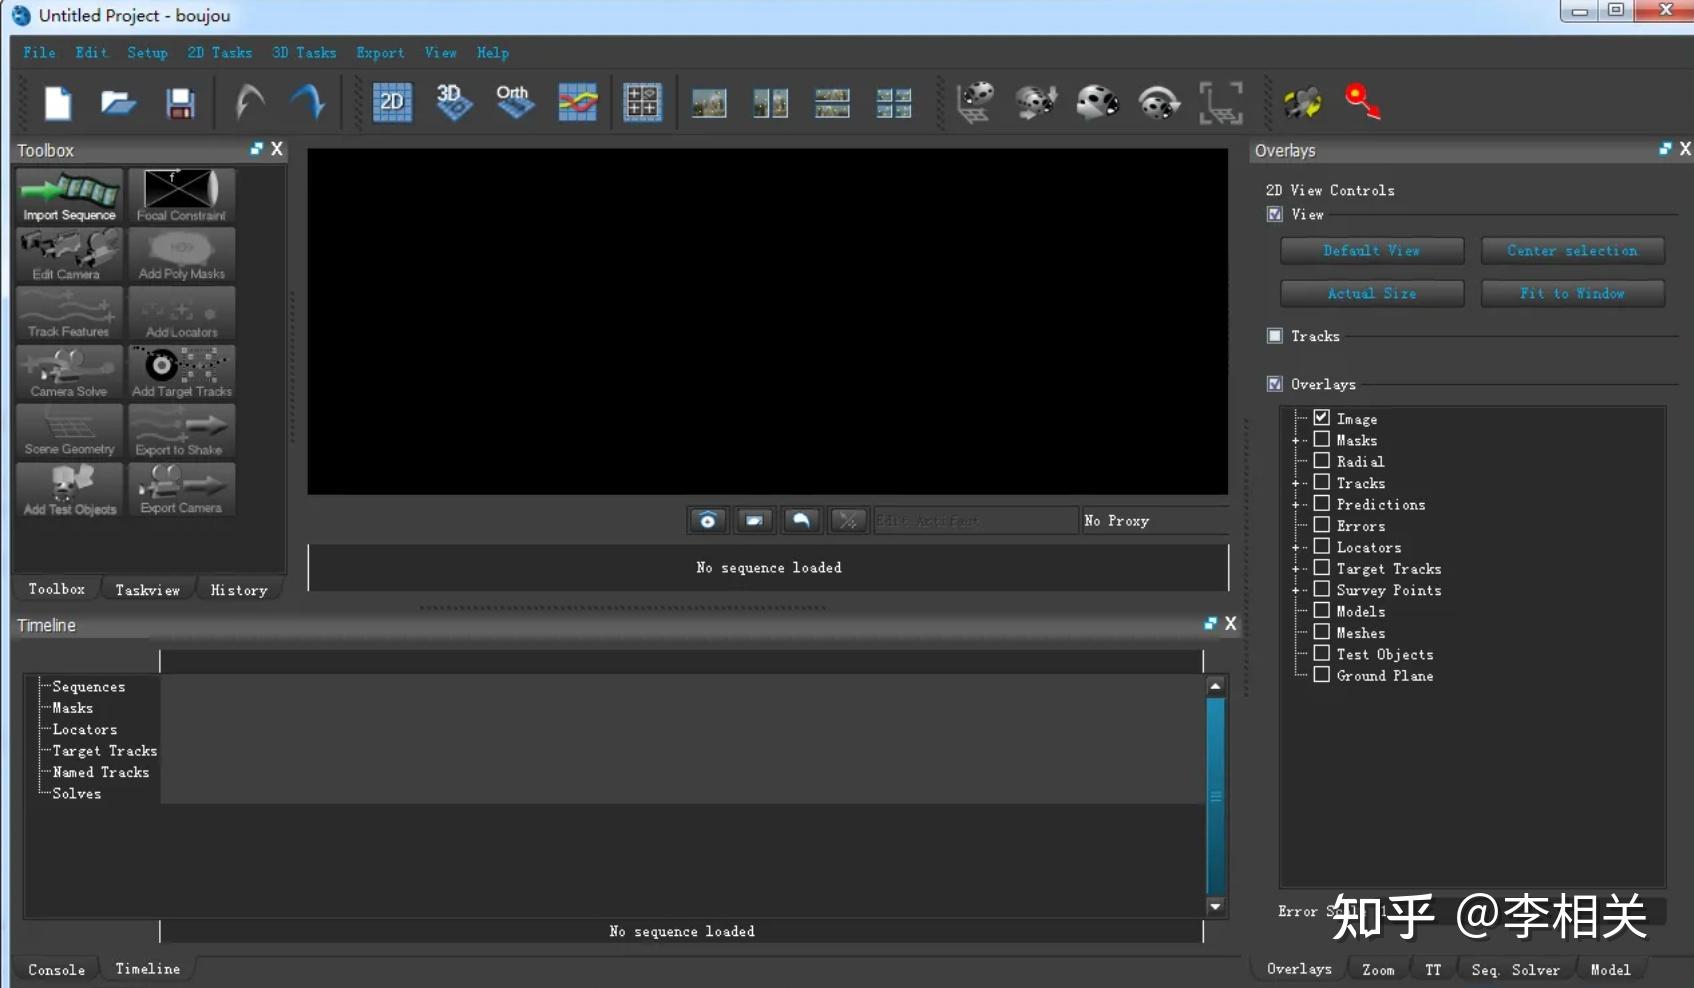Viewport: 1694px width, 988px height.
Task: Switch to the 3D view mode
Action: click(453, 102)
